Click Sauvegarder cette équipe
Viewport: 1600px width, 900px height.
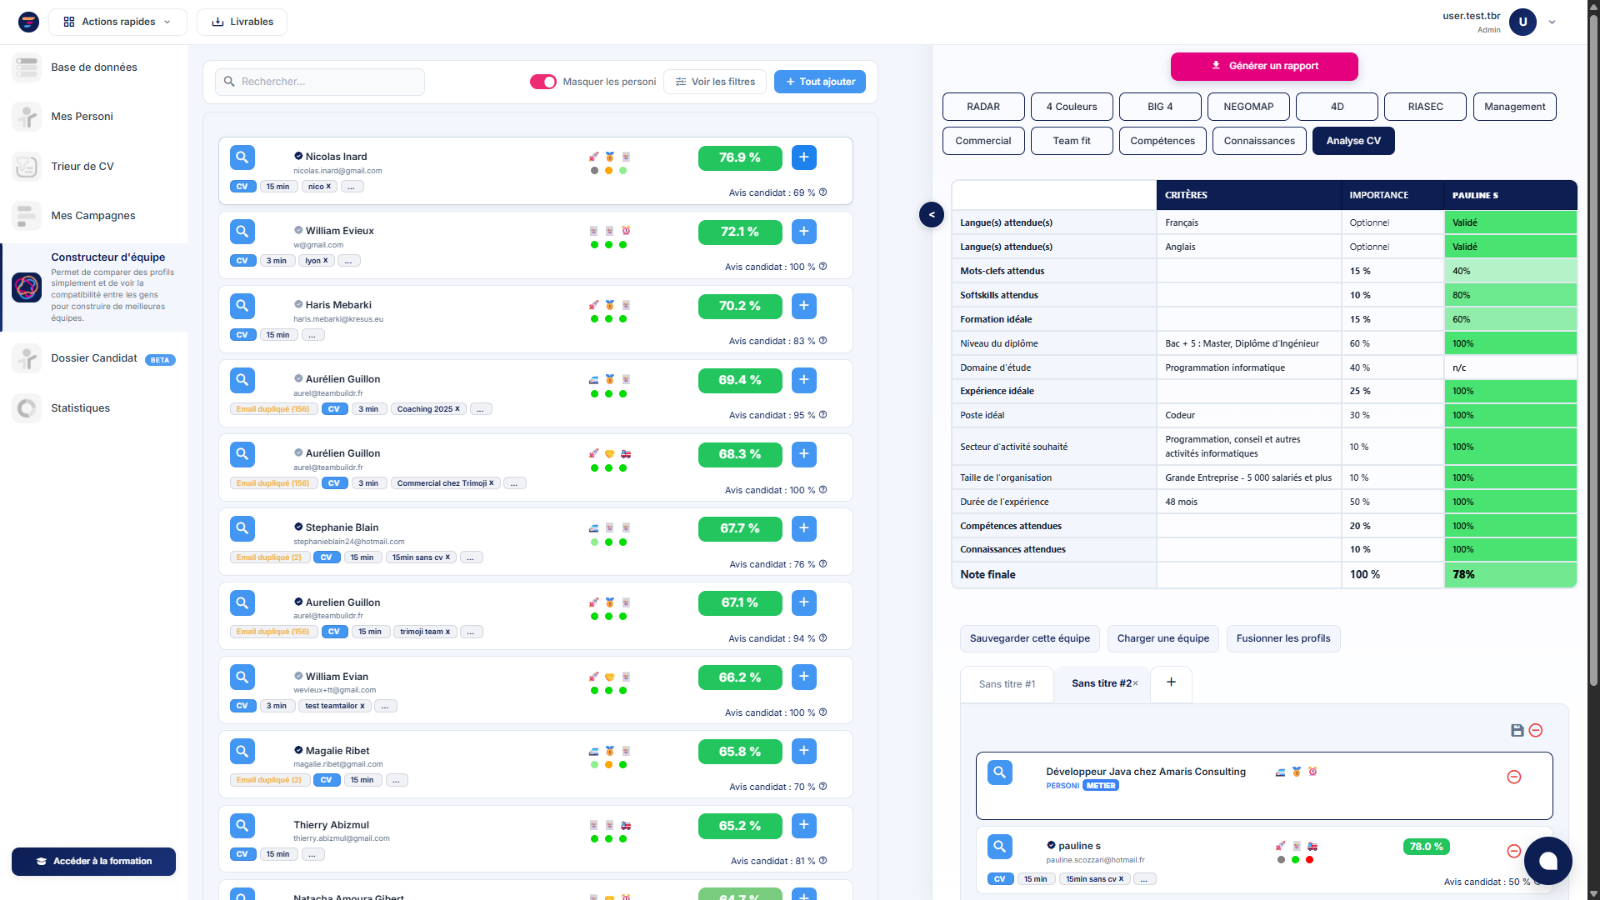click(x=1030, y=639)
